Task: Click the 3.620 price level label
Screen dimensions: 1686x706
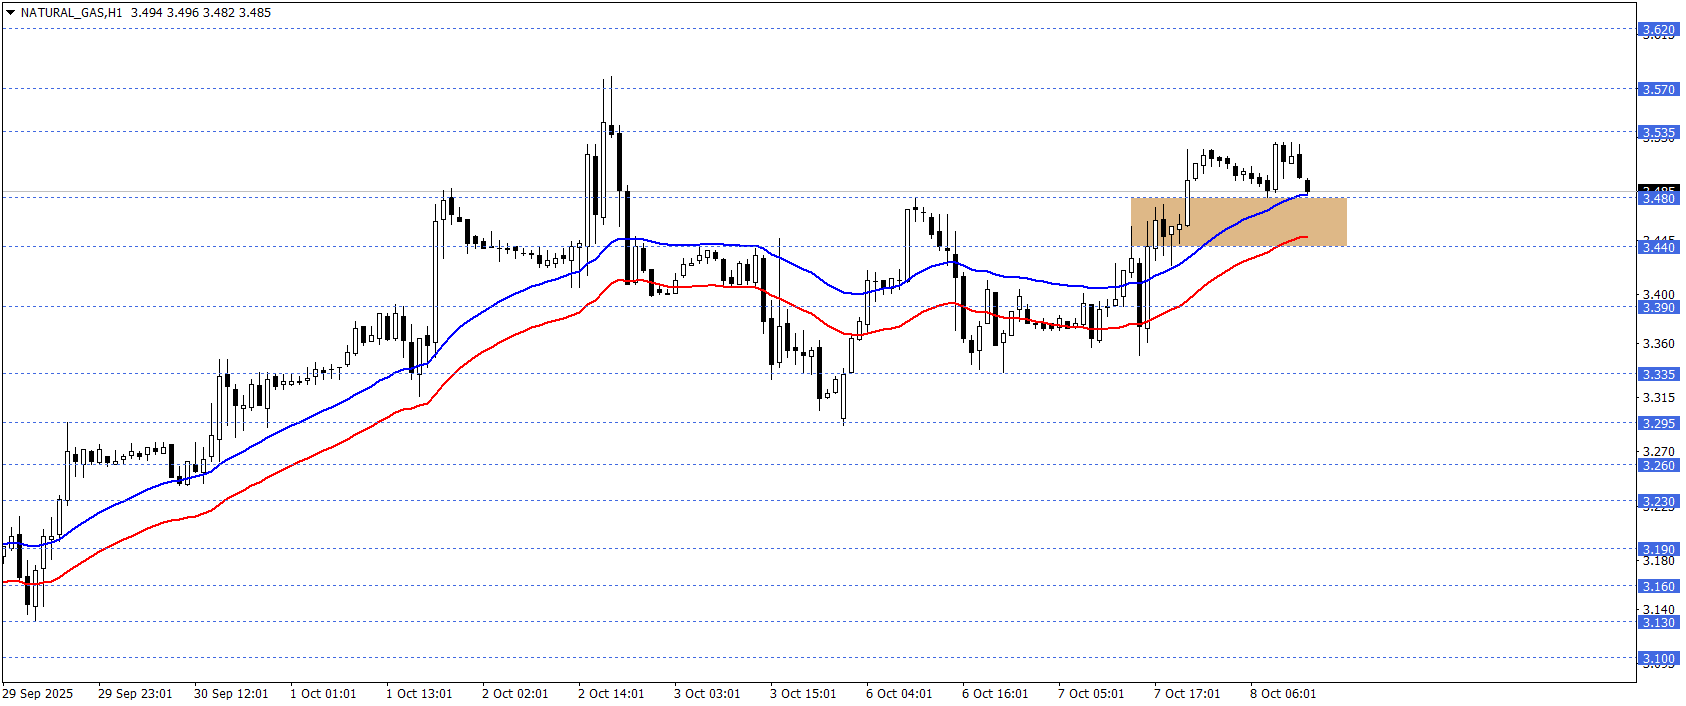Action: 1658,30
